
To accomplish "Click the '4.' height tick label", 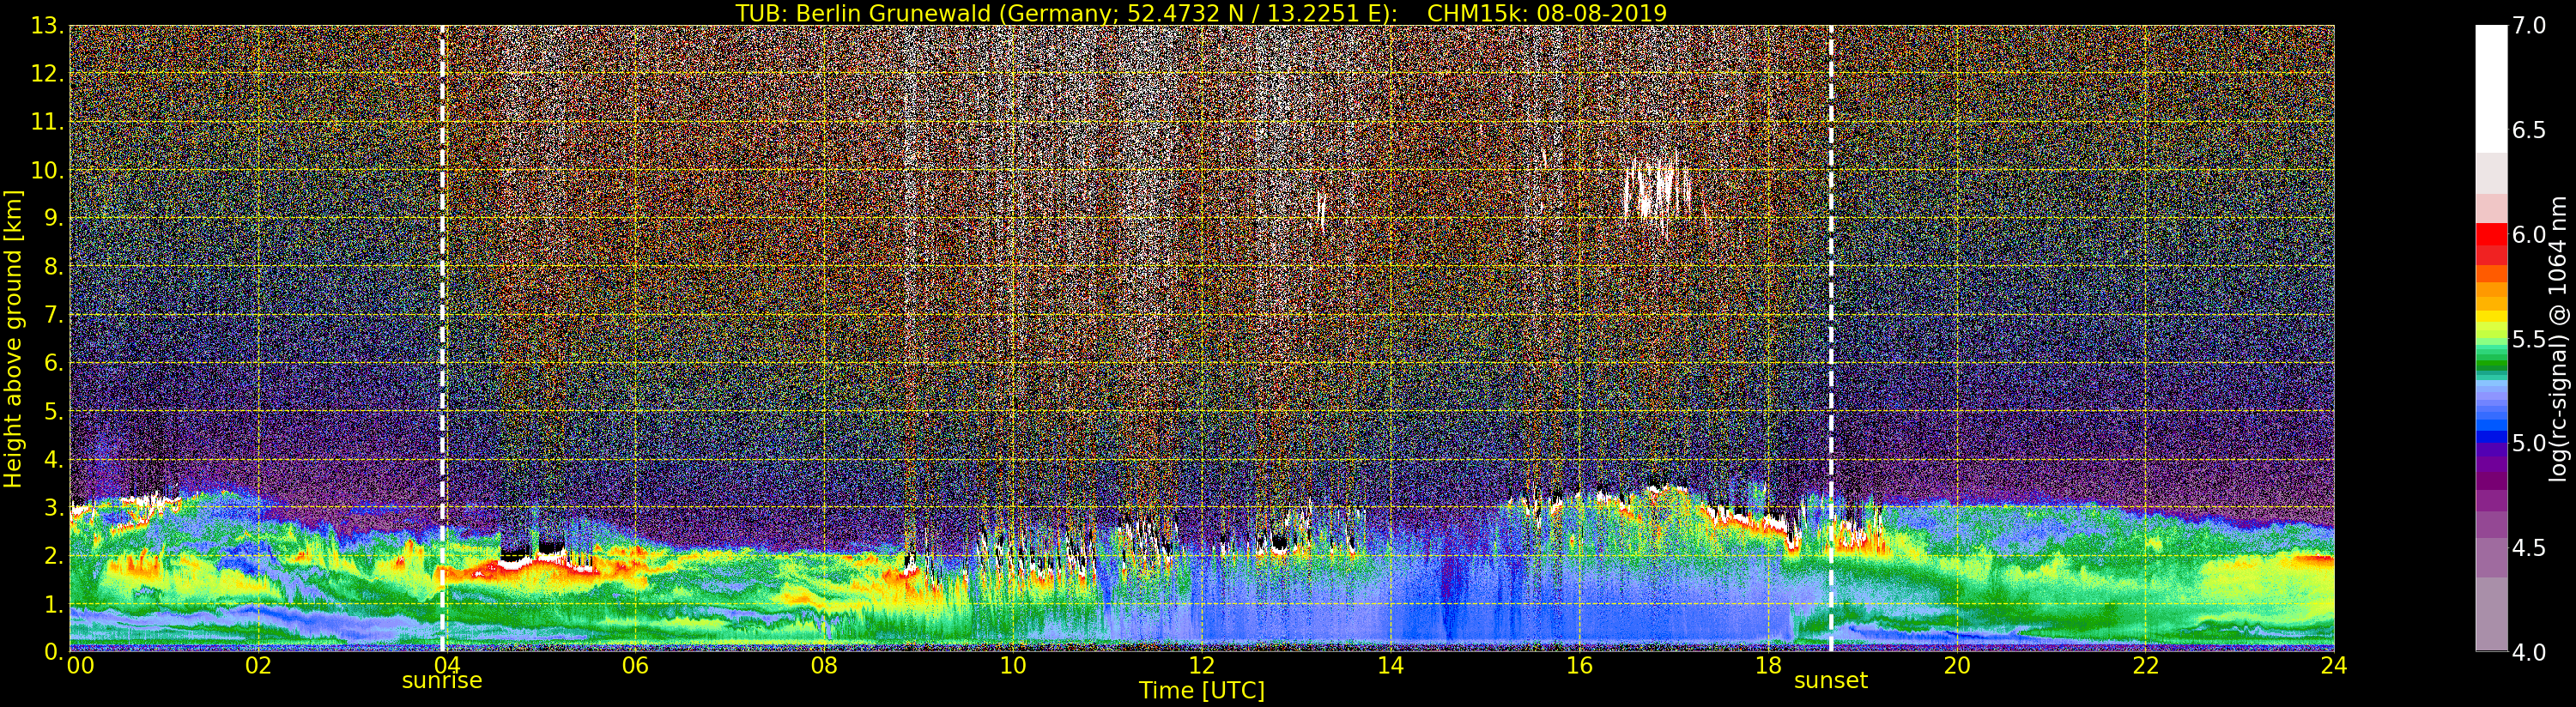I will [53, 459].
